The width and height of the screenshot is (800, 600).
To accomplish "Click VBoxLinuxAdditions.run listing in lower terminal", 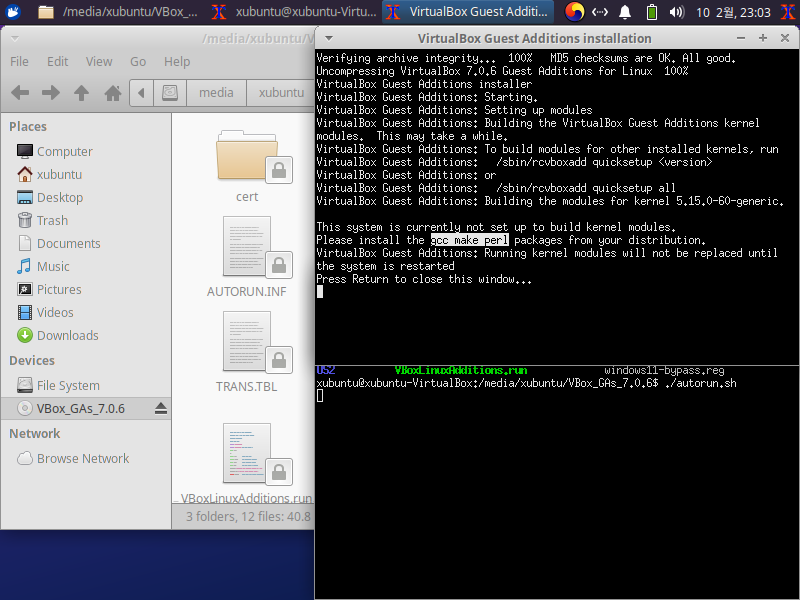I will click(461, 370).
